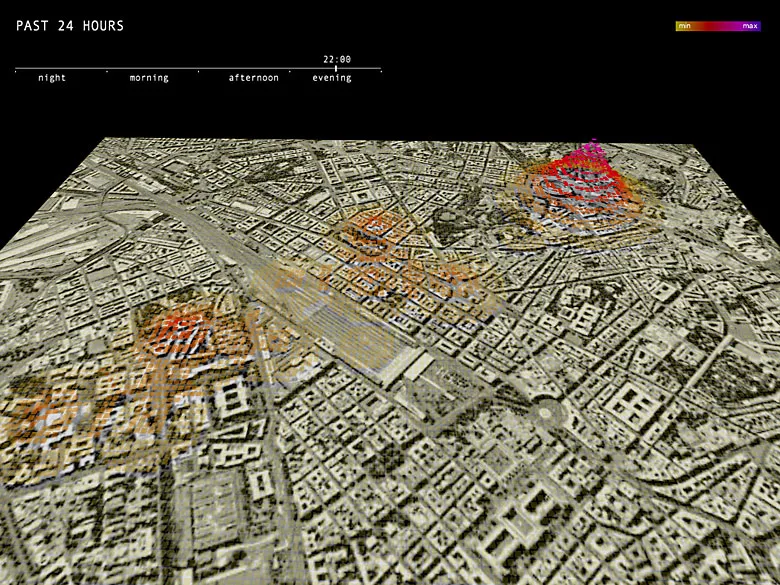Click the min end of color legend
The image size is (780, 585).
pos(685,26)
